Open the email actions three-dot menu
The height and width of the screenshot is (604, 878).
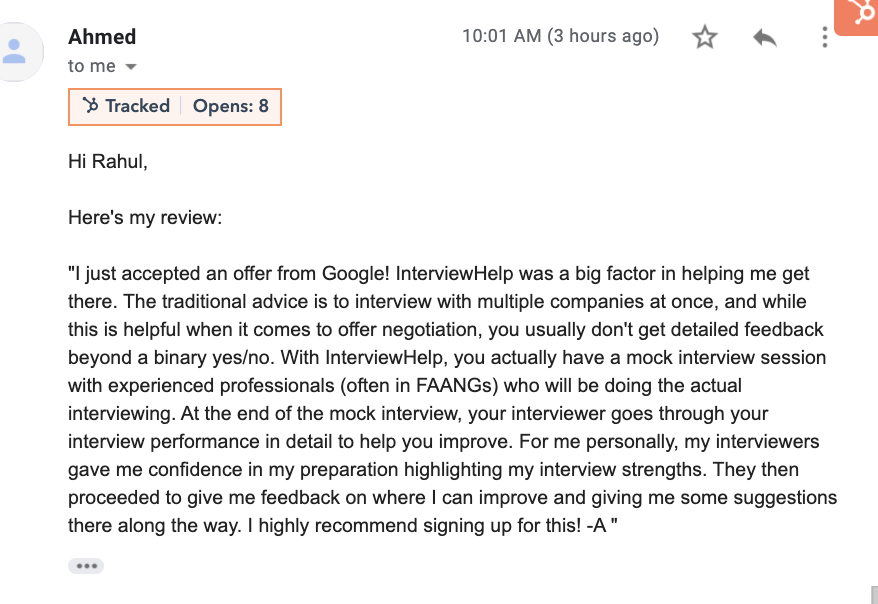825,36
